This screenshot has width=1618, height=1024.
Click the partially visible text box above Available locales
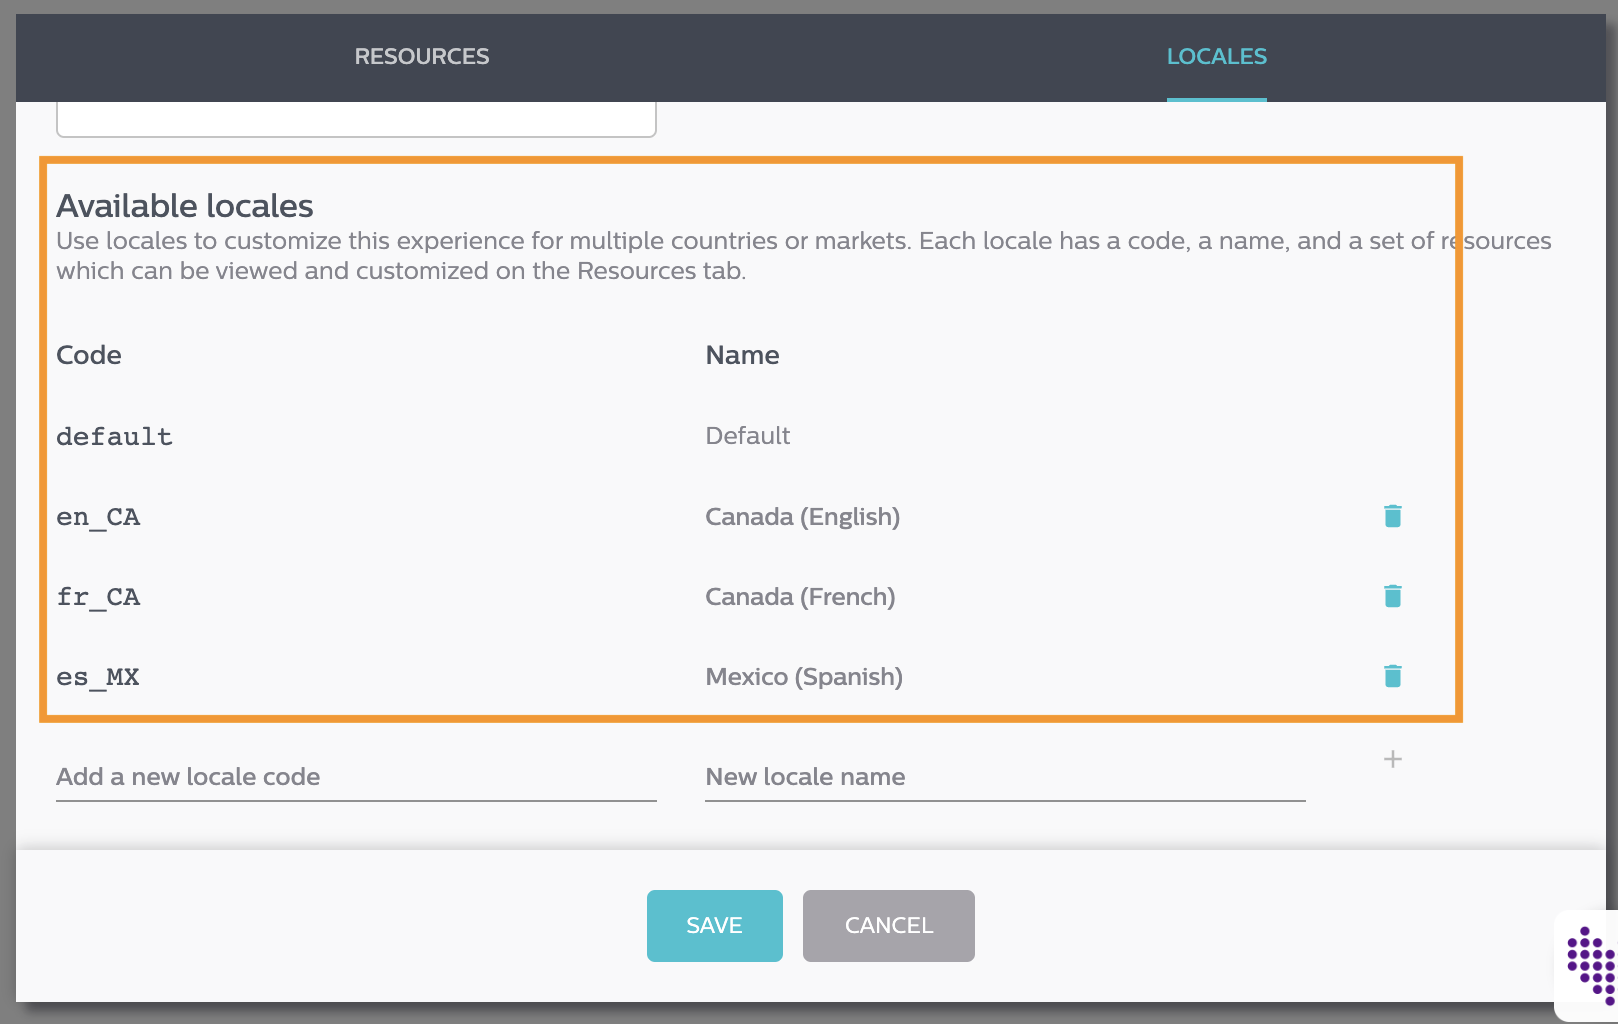pyautogui.click(x=356, y=119)
